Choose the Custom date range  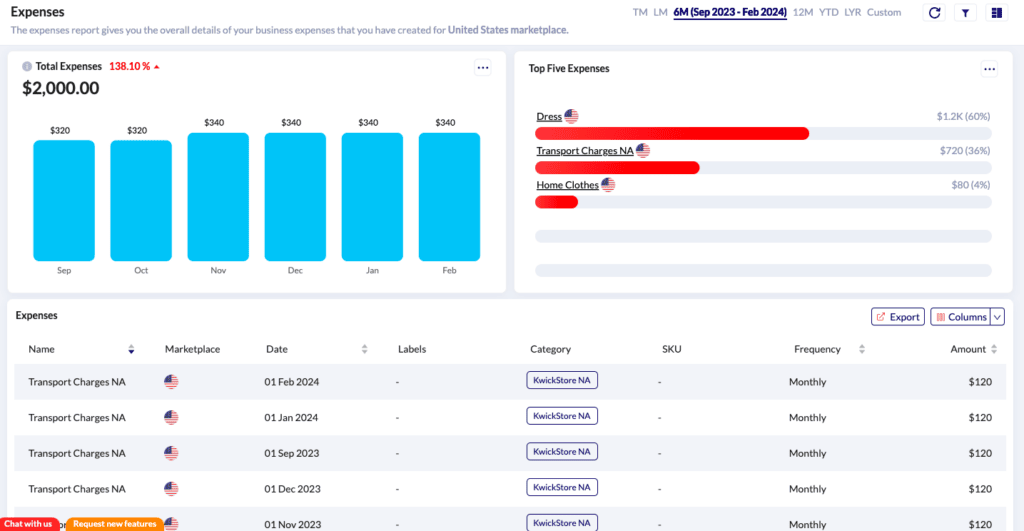coord(884,12)
